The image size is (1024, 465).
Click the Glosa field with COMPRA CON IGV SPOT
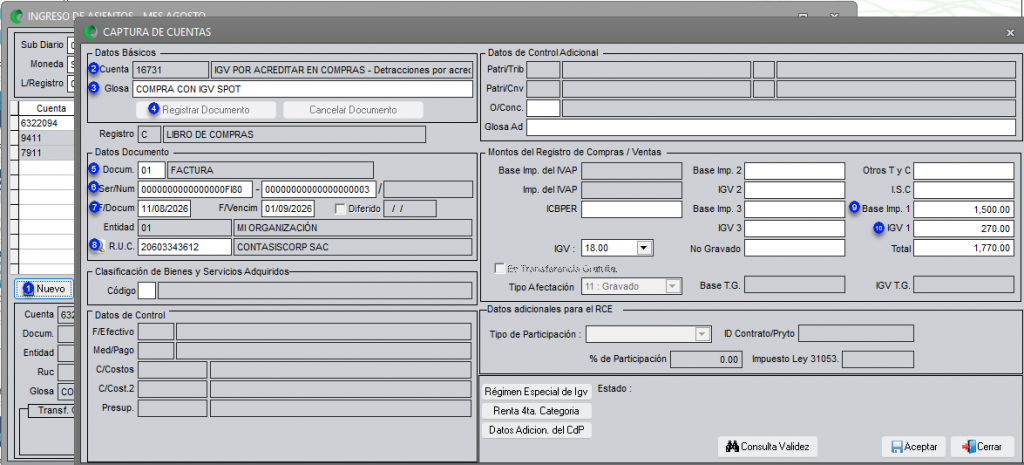[302, 89]
